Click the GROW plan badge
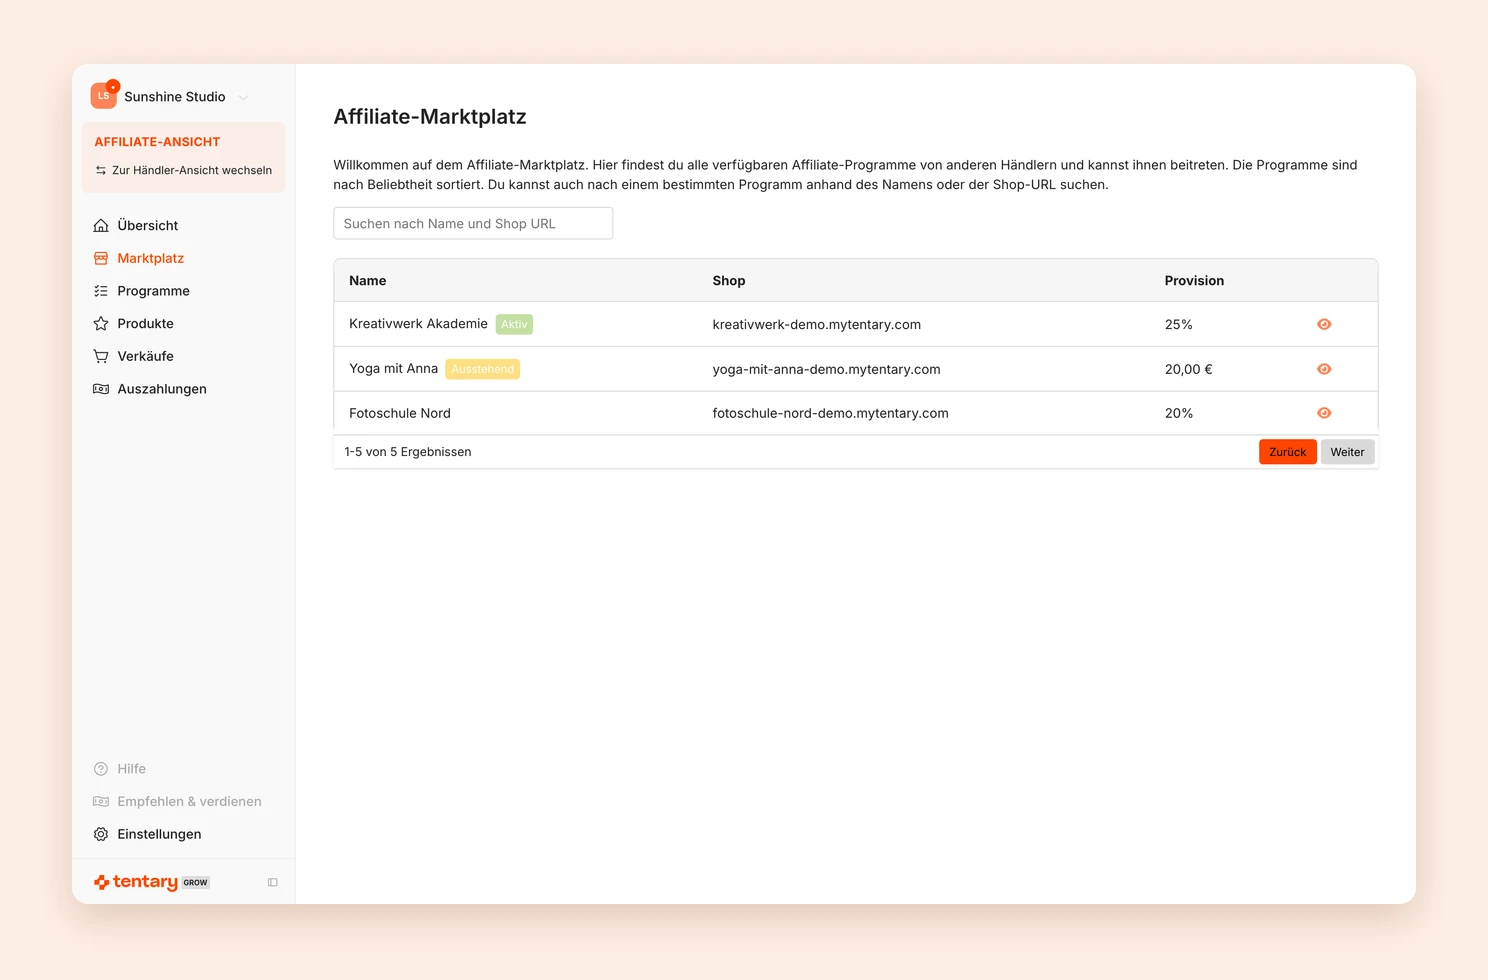This screenshot has width=1488, height=980. (x=196, y=883)
